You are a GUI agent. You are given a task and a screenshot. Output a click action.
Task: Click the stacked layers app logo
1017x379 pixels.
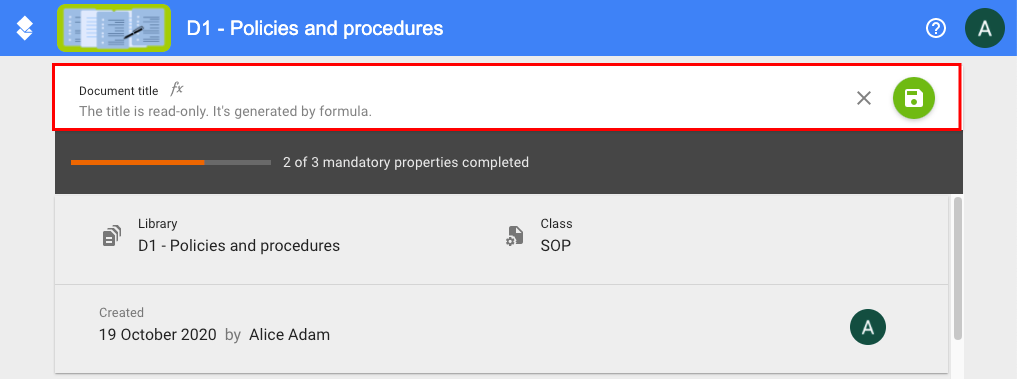pos(25,28)
